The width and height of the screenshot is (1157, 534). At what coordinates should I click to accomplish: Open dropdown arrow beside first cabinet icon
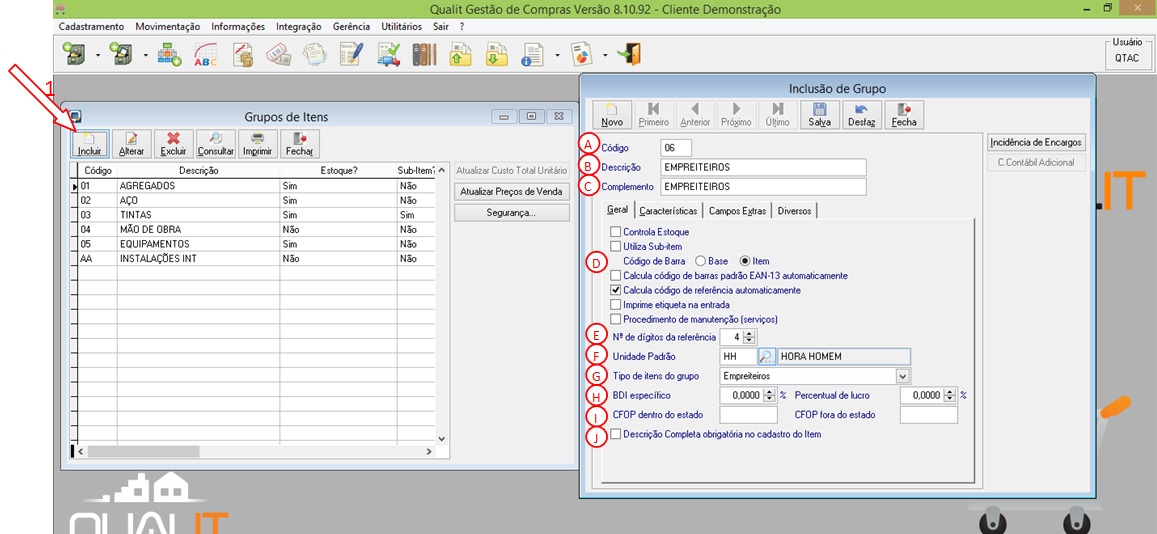[x=97, y=55]
